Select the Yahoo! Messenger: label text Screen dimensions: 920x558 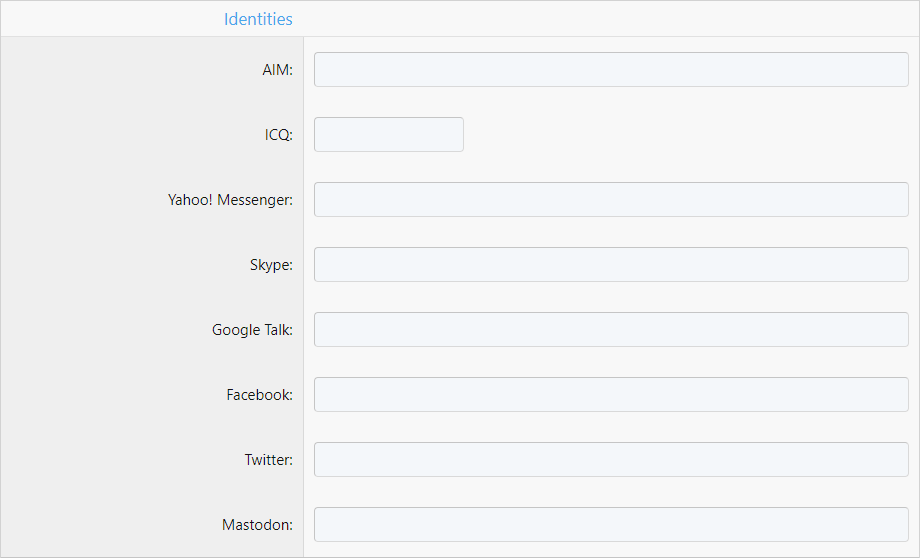coord(230,200)
